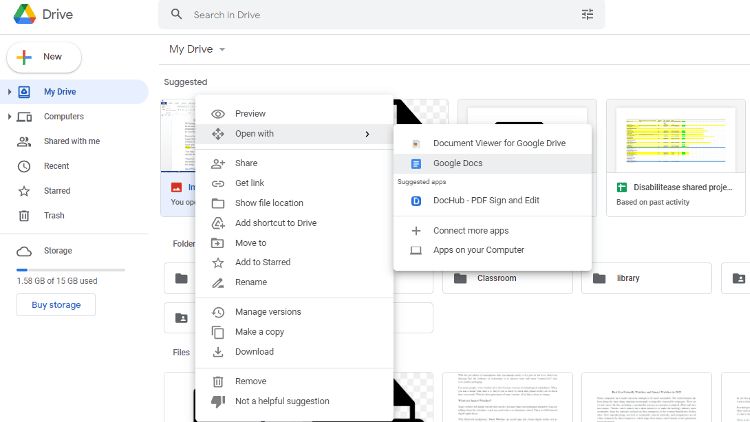Open Shared with me in sidebar
This screenshot has width=750, height=422.
[x=74, y=141]
